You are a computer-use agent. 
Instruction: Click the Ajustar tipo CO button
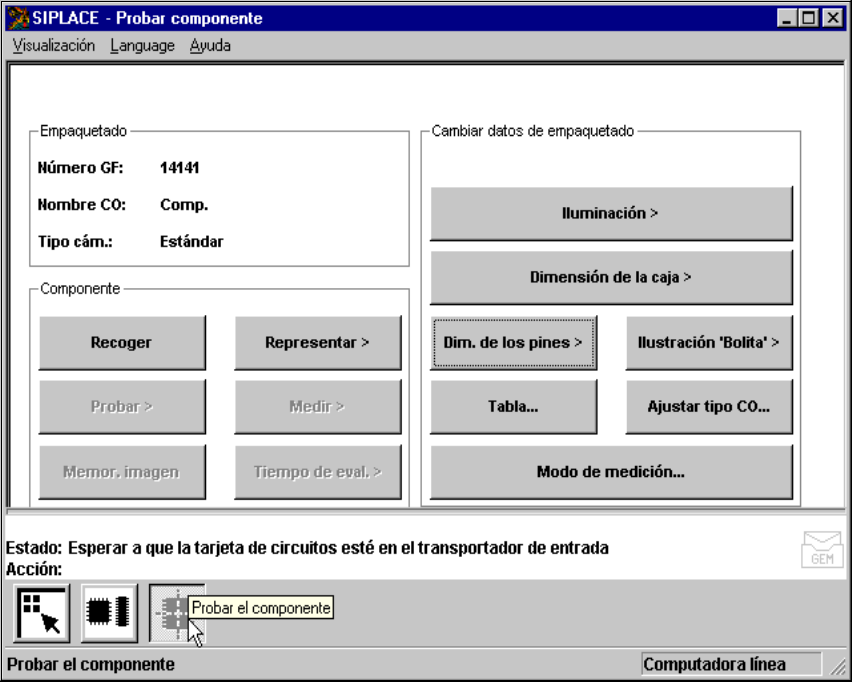pos(709,406)
